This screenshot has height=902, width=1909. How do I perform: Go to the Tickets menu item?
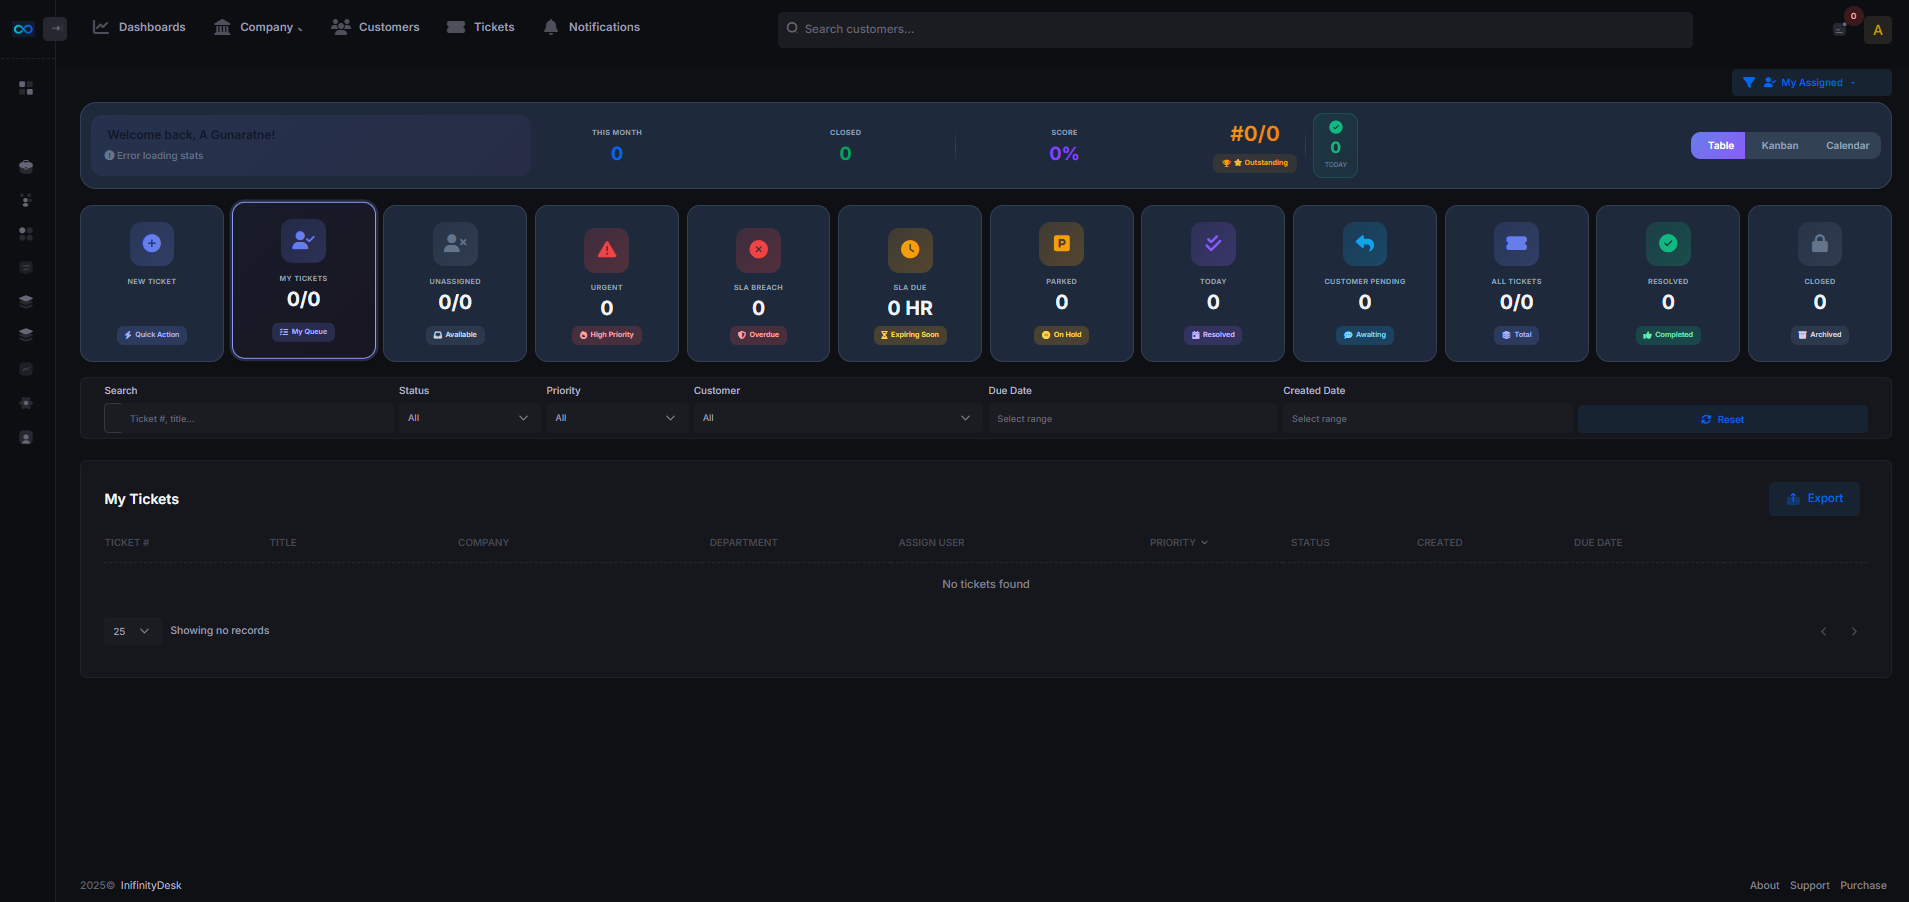481,27
